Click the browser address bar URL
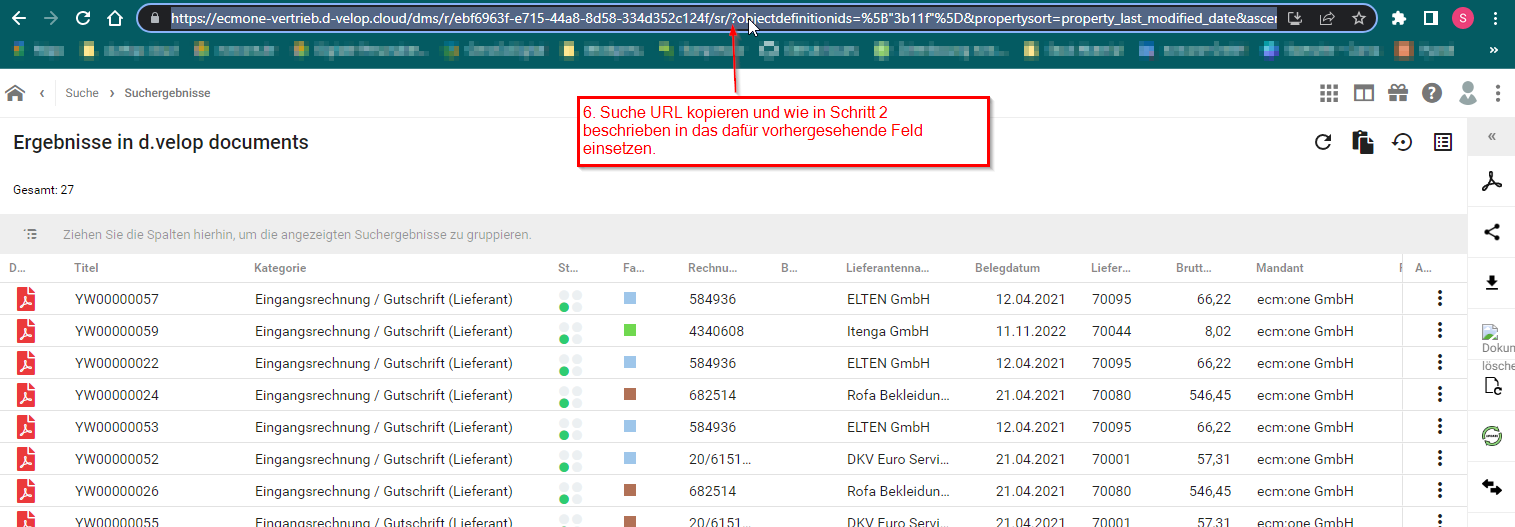1515x527 pixels. point(723,18)
